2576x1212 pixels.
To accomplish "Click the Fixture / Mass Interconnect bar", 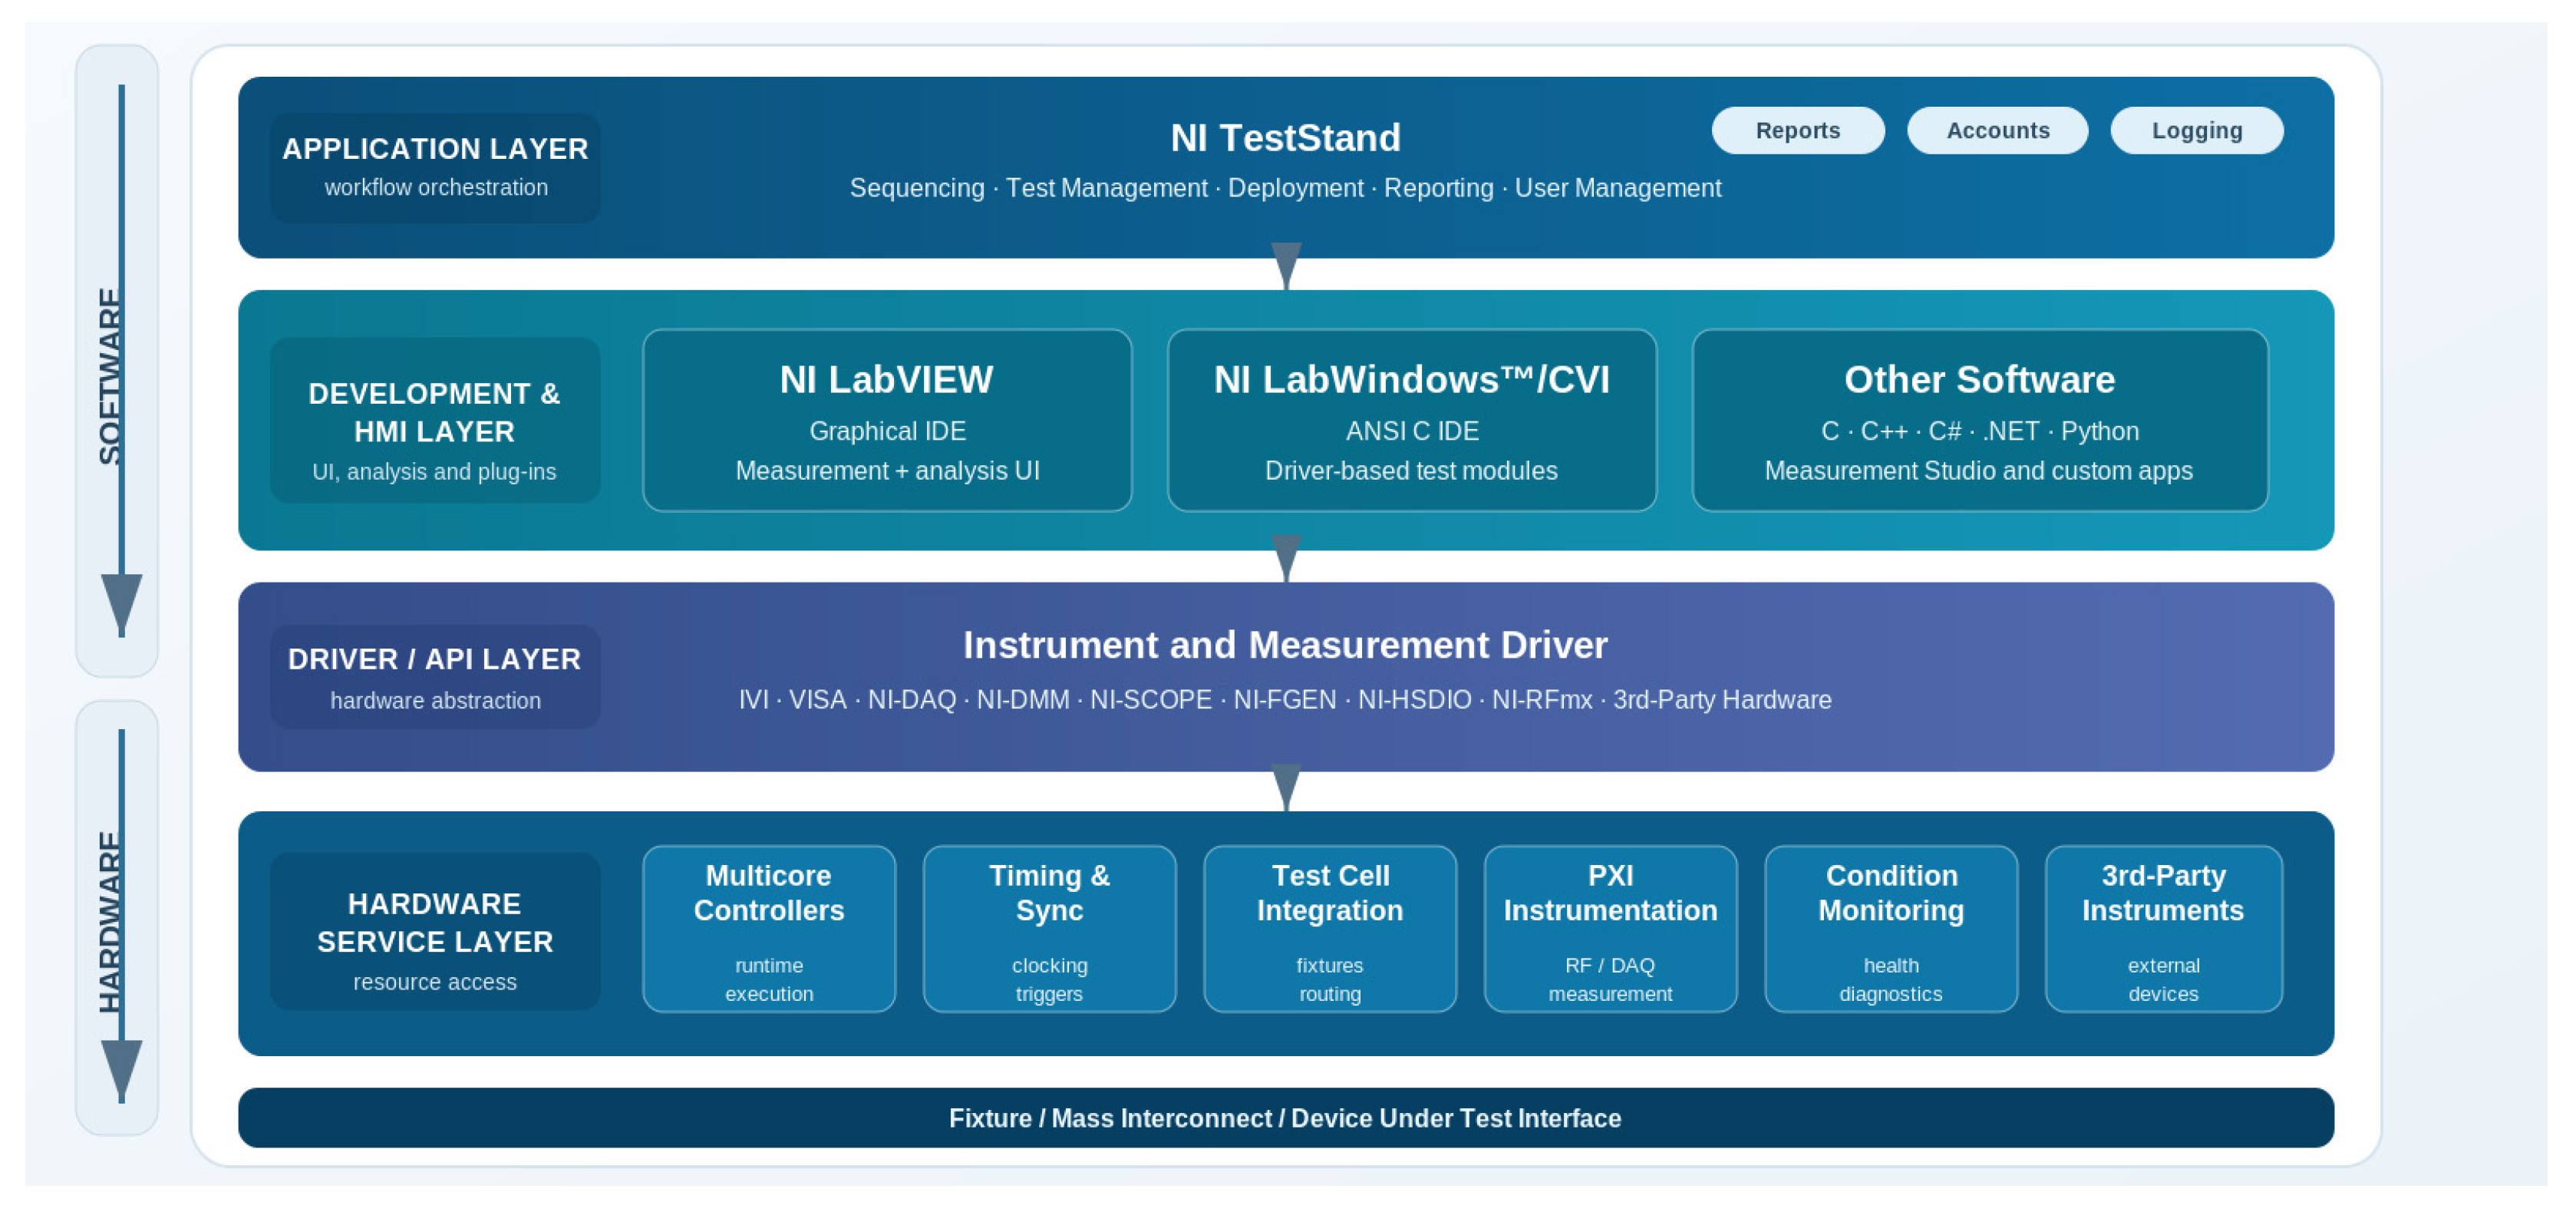I will pyautogui.click(x=1285, y=1117).
